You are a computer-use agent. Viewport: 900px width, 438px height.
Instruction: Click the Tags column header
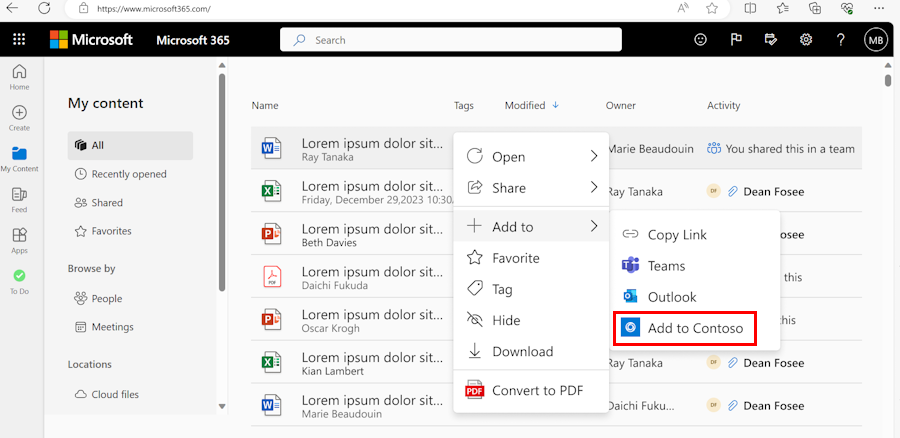click(x=464, y=106)
